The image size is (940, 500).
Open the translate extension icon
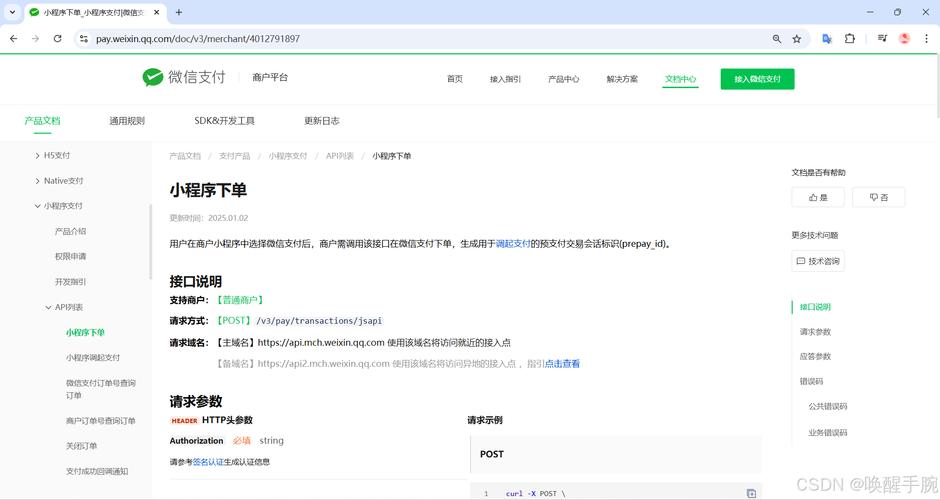click(x=827, y=38)
